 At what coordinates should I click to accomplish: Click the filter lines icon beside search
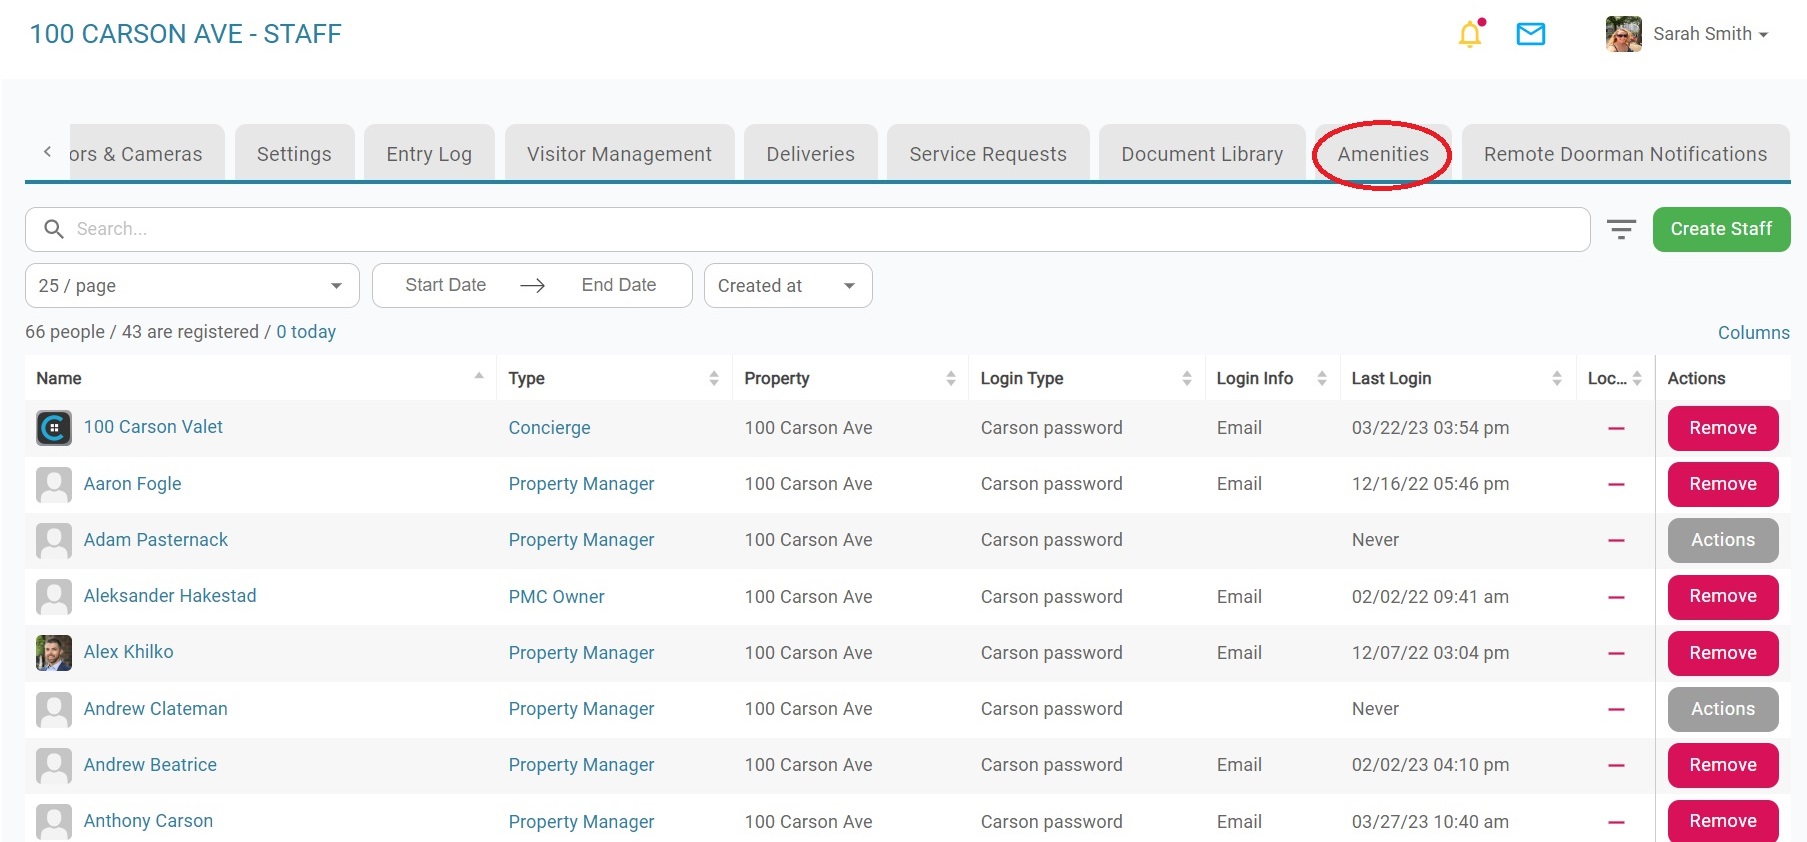click(1621, 230)
